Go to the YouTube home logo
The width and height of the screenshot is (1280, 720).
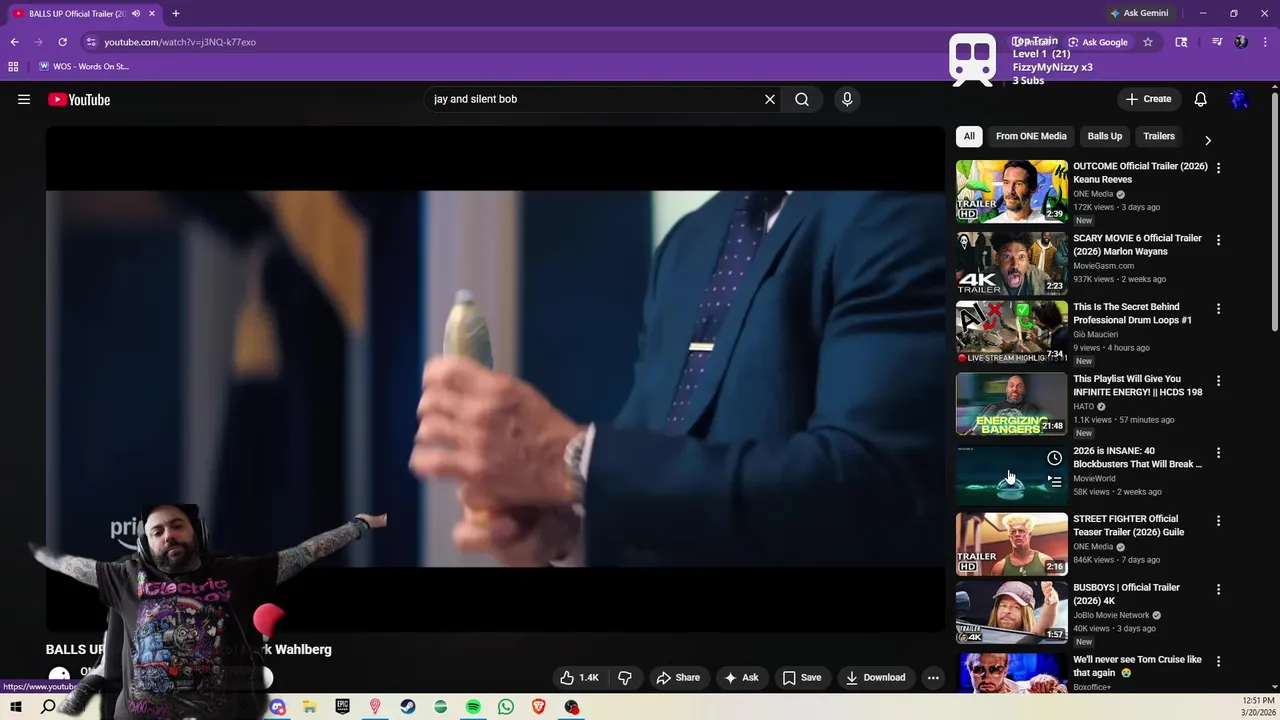(x=79, y=99)
